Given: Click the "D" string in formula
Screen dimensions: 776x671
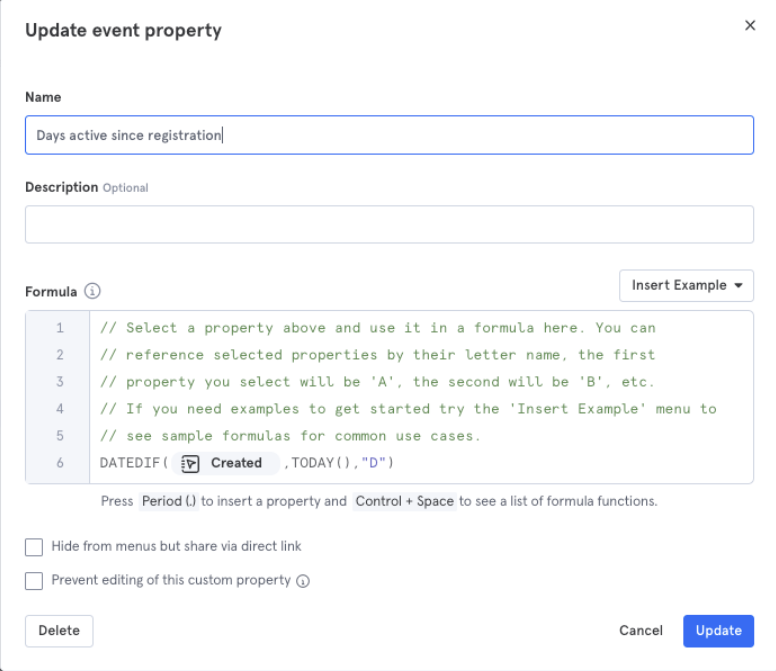Looking at the screenshot, I should (x=373, y=463).
